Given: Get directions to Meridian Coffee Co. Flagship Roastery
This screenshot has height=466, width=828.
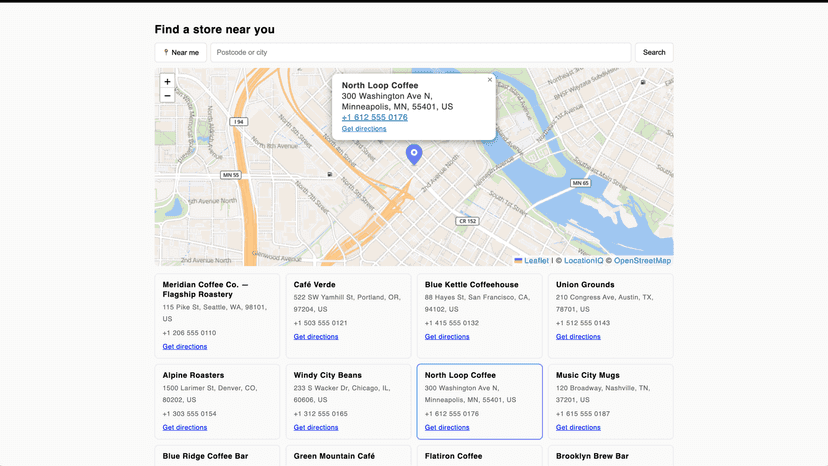Looking at the screenshot, I should [185, 347].
